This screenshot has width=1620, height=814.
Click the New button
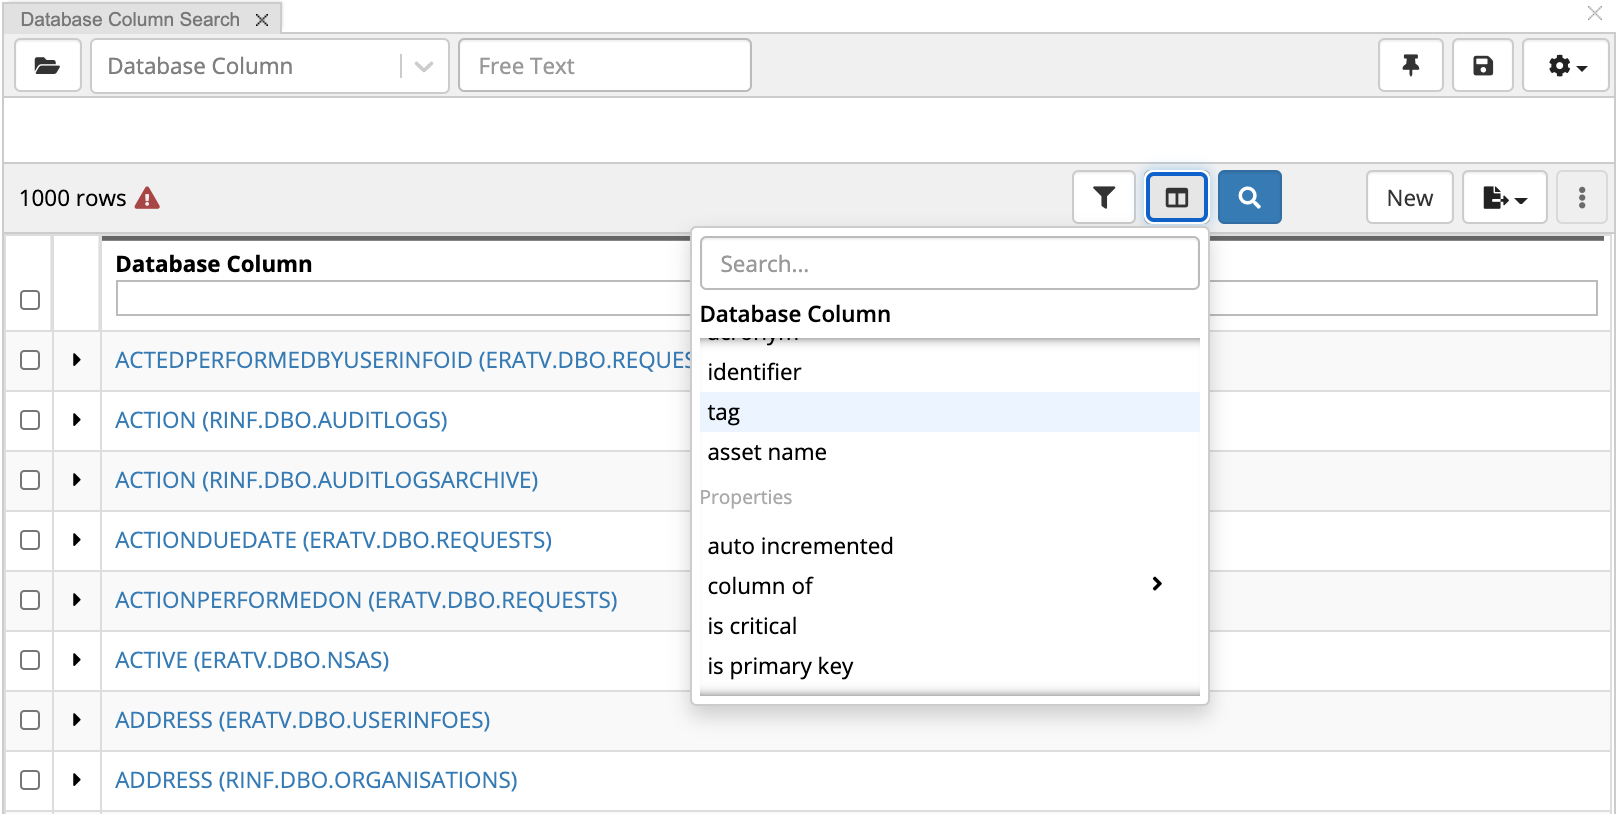tap(1409, 198)
